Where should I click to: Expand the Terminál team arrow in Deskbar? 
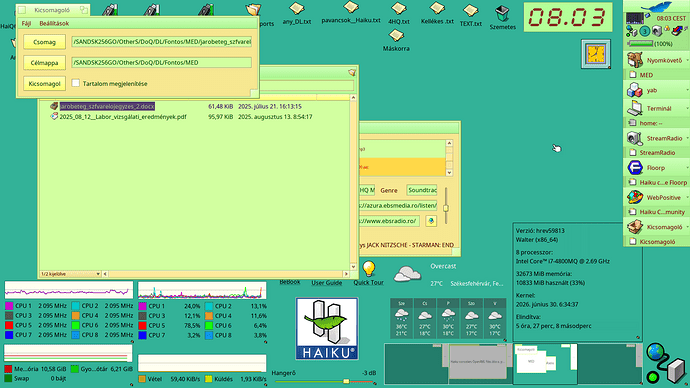point(687,108)
